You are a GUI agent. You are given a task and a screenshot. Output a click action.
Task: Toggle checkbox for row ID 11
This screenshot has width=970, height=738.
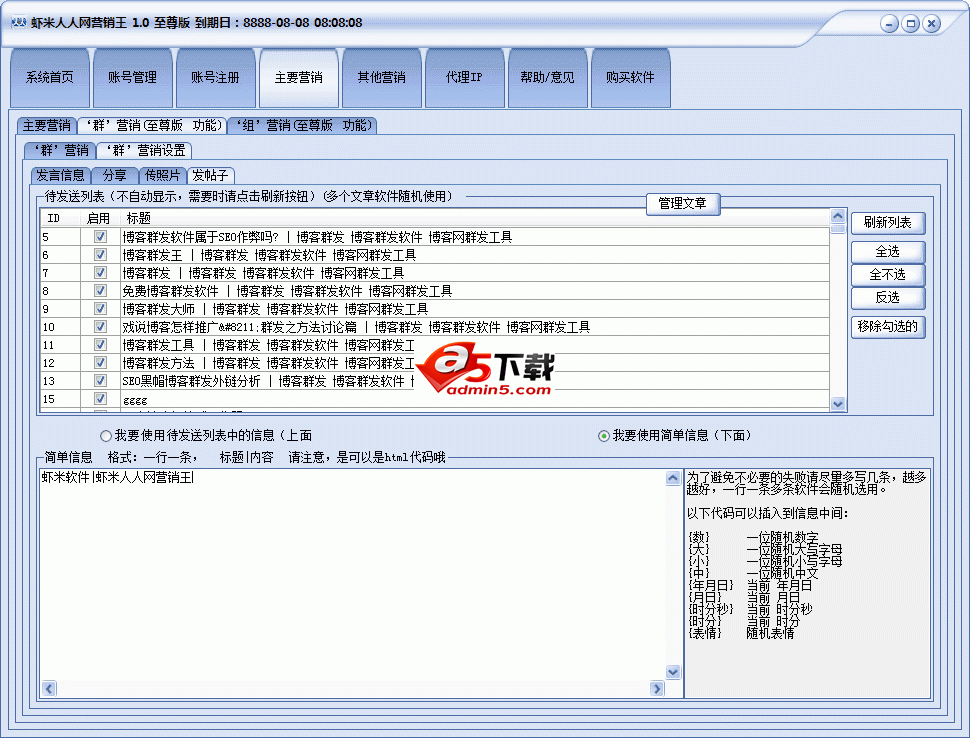[100, 344]
